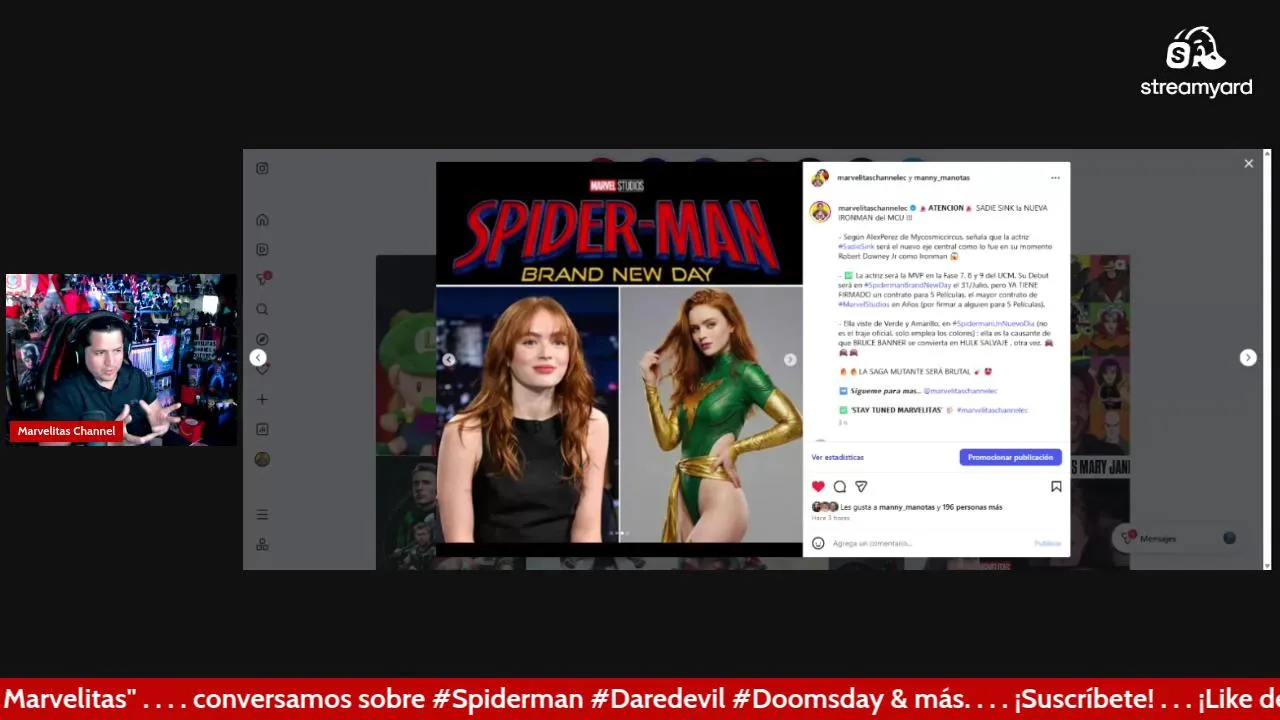1280x720 pixels.
Task: Click the Create plus icon in sidebar
Action: pos(262,399)
